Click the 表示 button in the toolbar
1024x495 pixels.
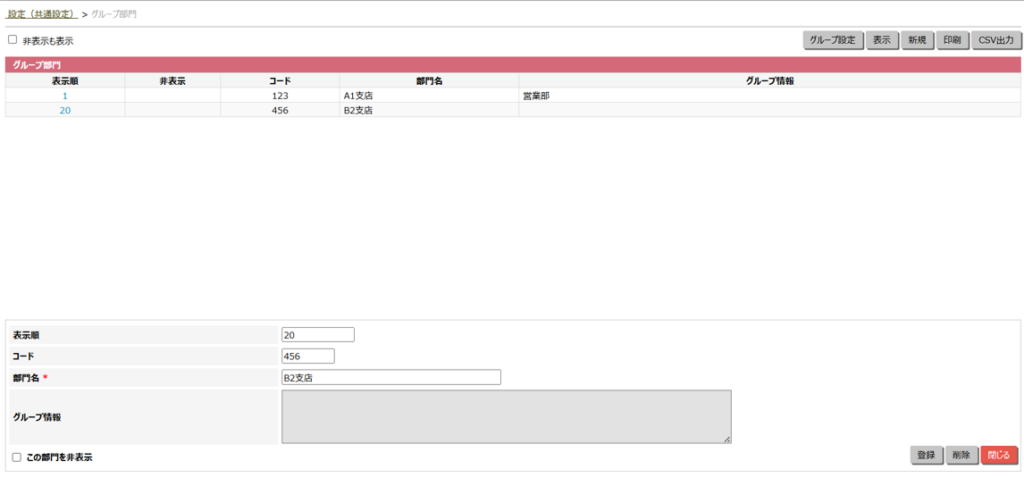tap(880, 40)
